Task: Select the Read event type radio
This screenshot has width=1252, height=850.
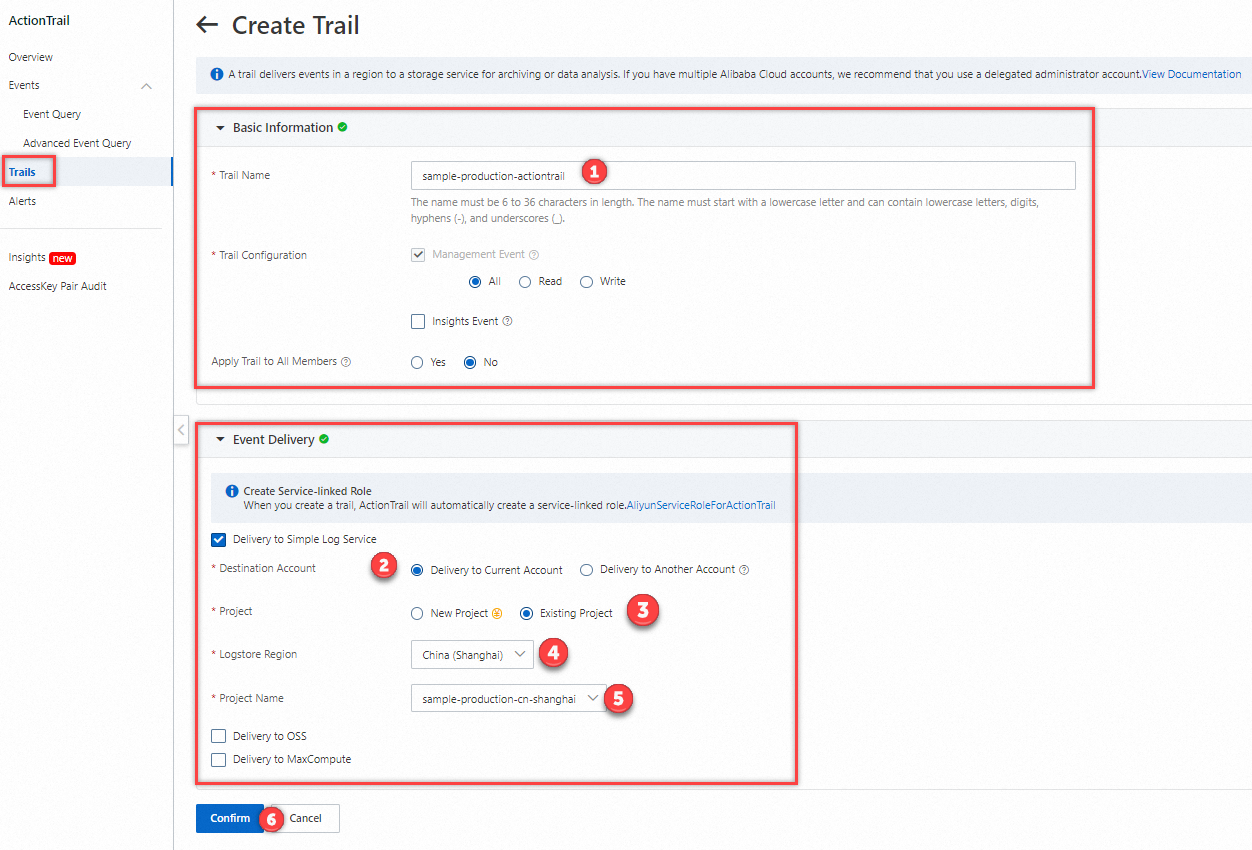Action: click(x=525, y=282)
